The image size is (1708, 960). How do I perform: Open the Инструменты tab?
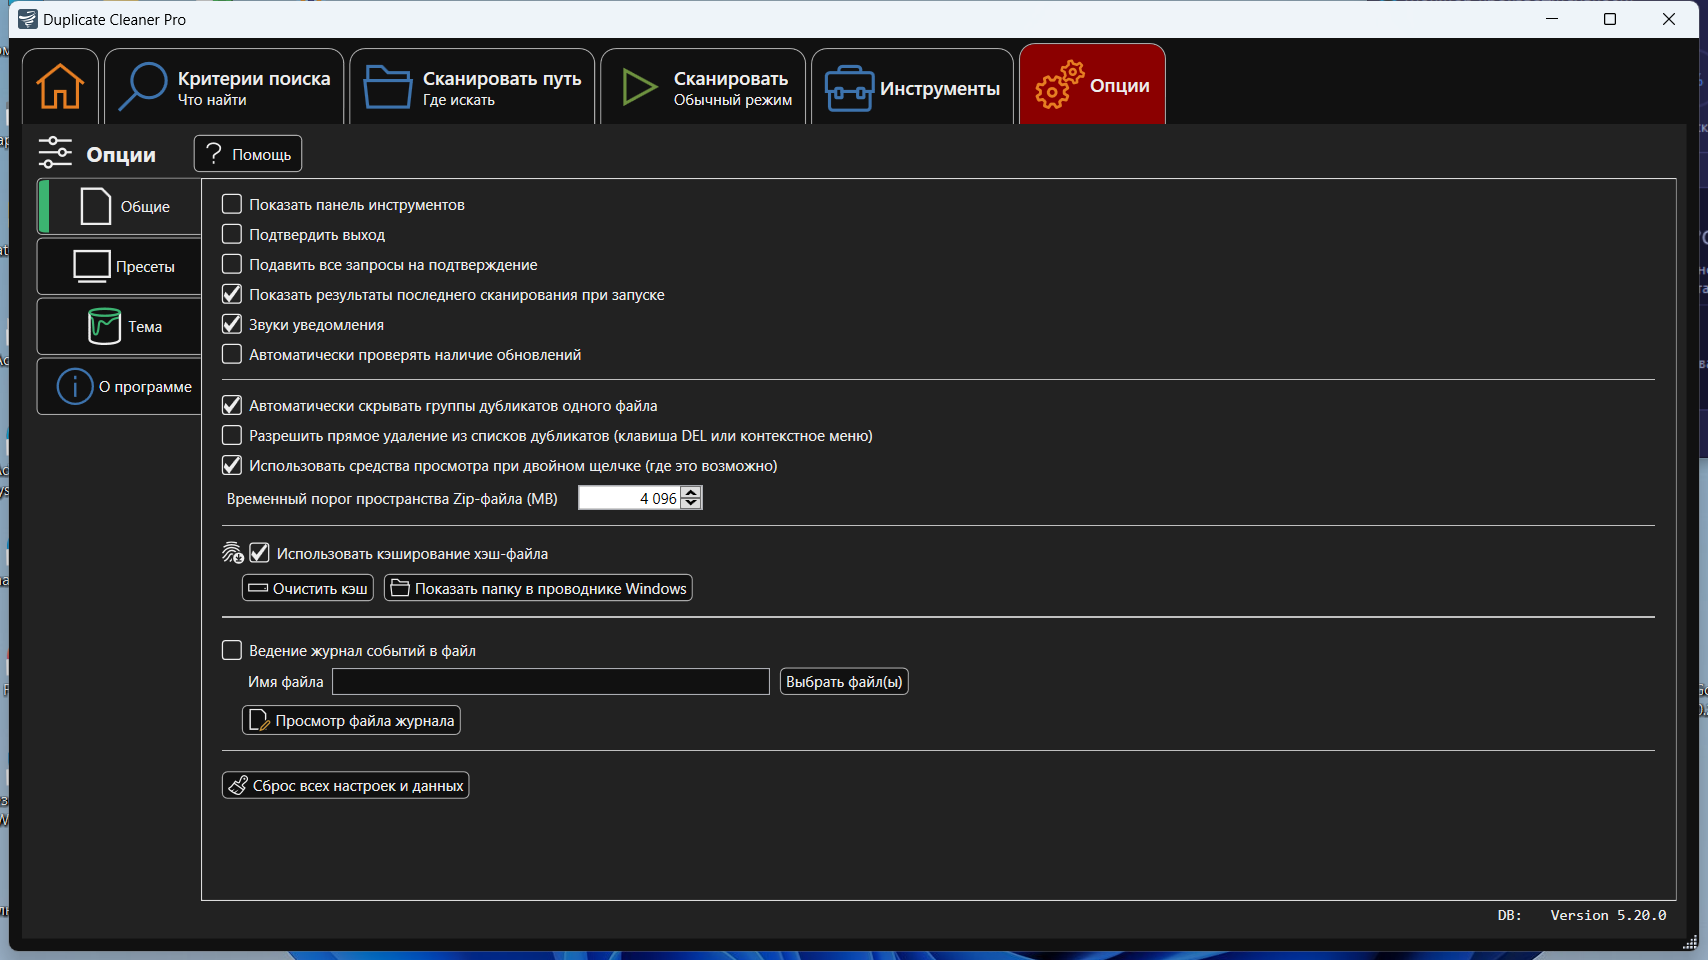(912, 87)
